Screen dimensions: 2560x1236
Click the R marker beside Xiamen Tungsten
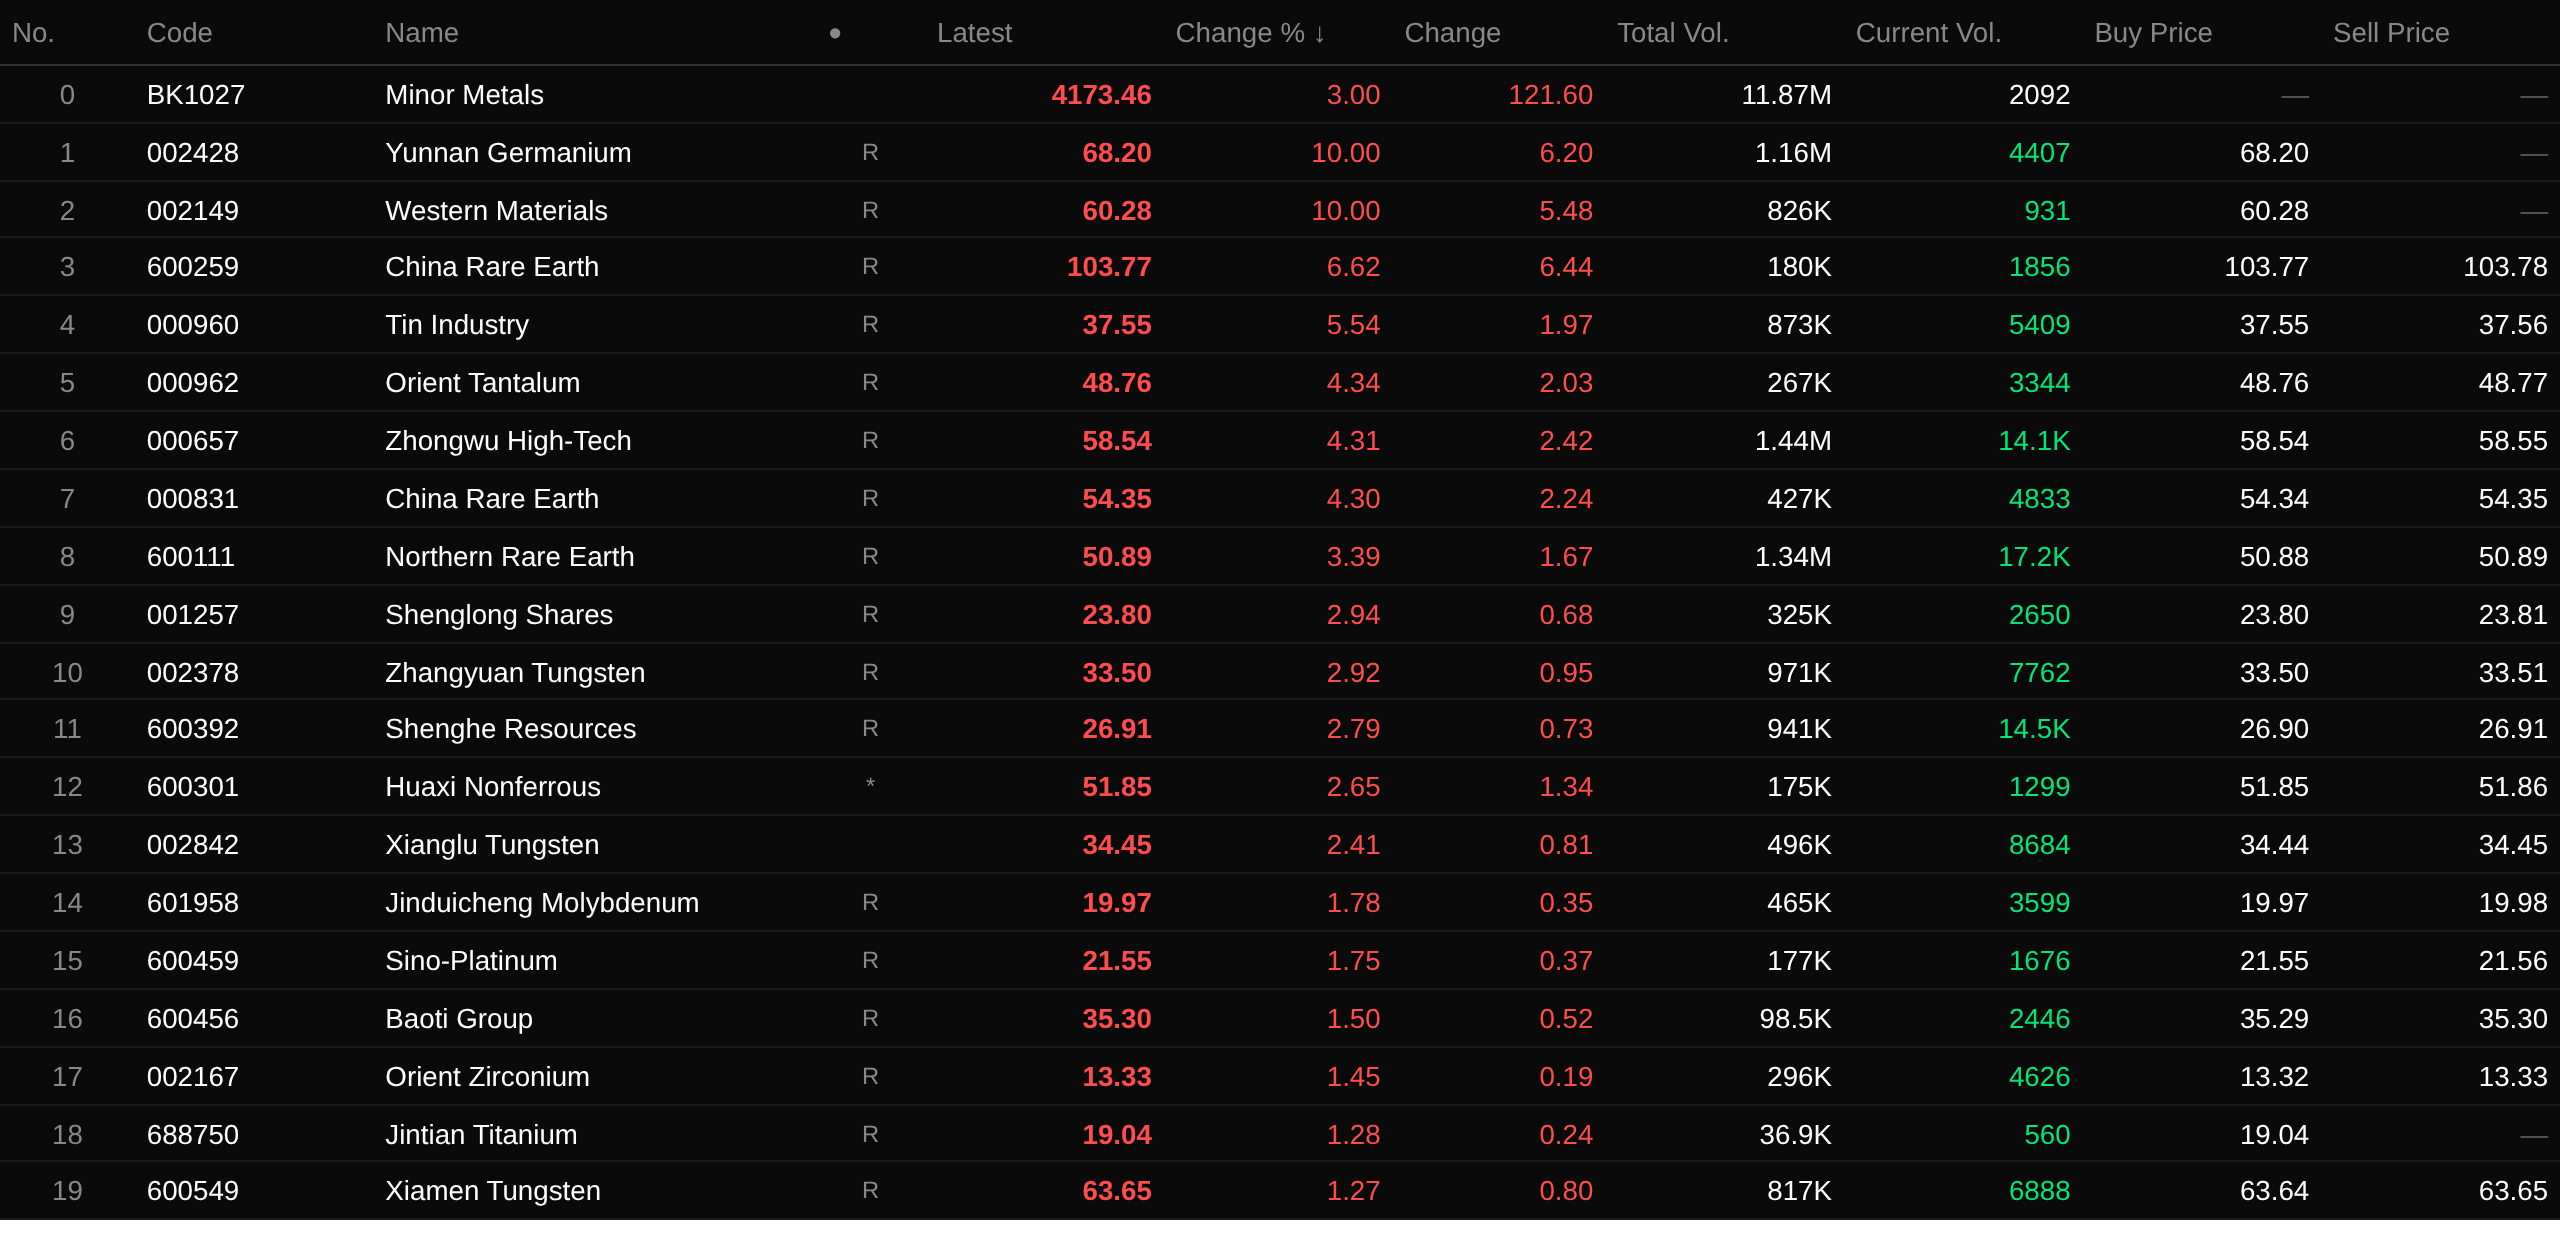[x=870, y=1191]
